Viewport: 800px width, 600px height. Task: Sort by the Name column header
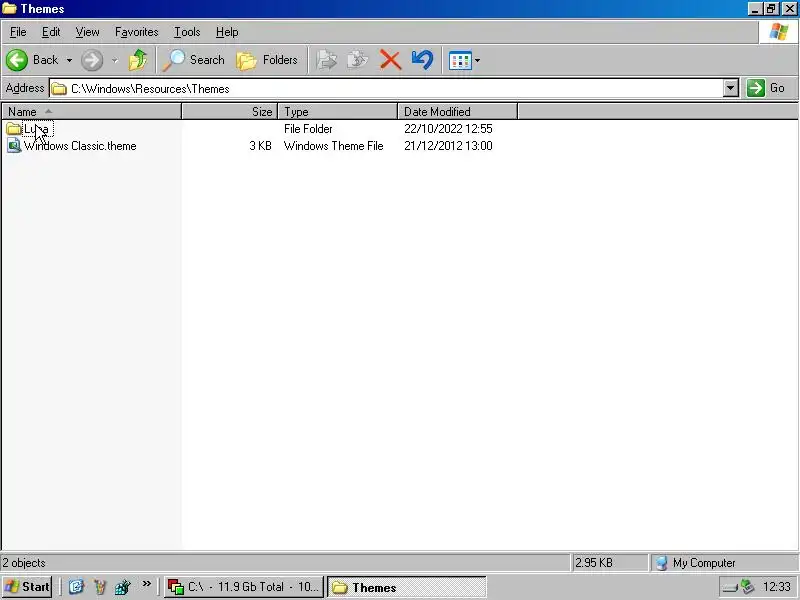coord(92,111)
